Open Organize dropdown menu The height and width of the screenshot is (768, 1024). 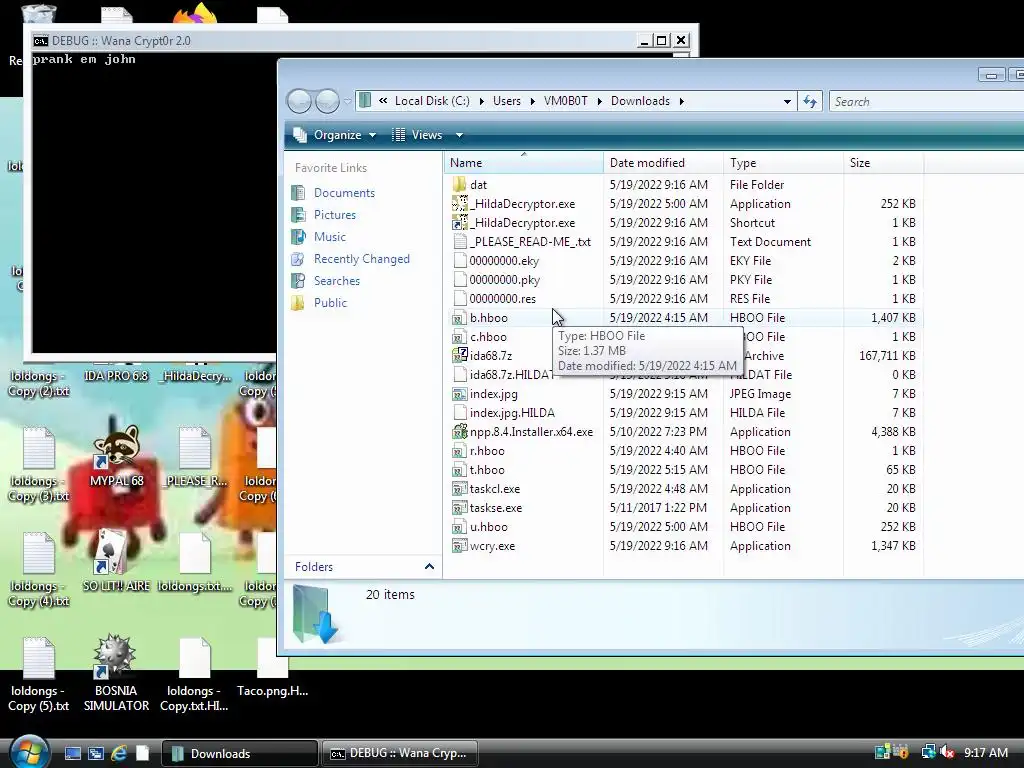point(335,135)
